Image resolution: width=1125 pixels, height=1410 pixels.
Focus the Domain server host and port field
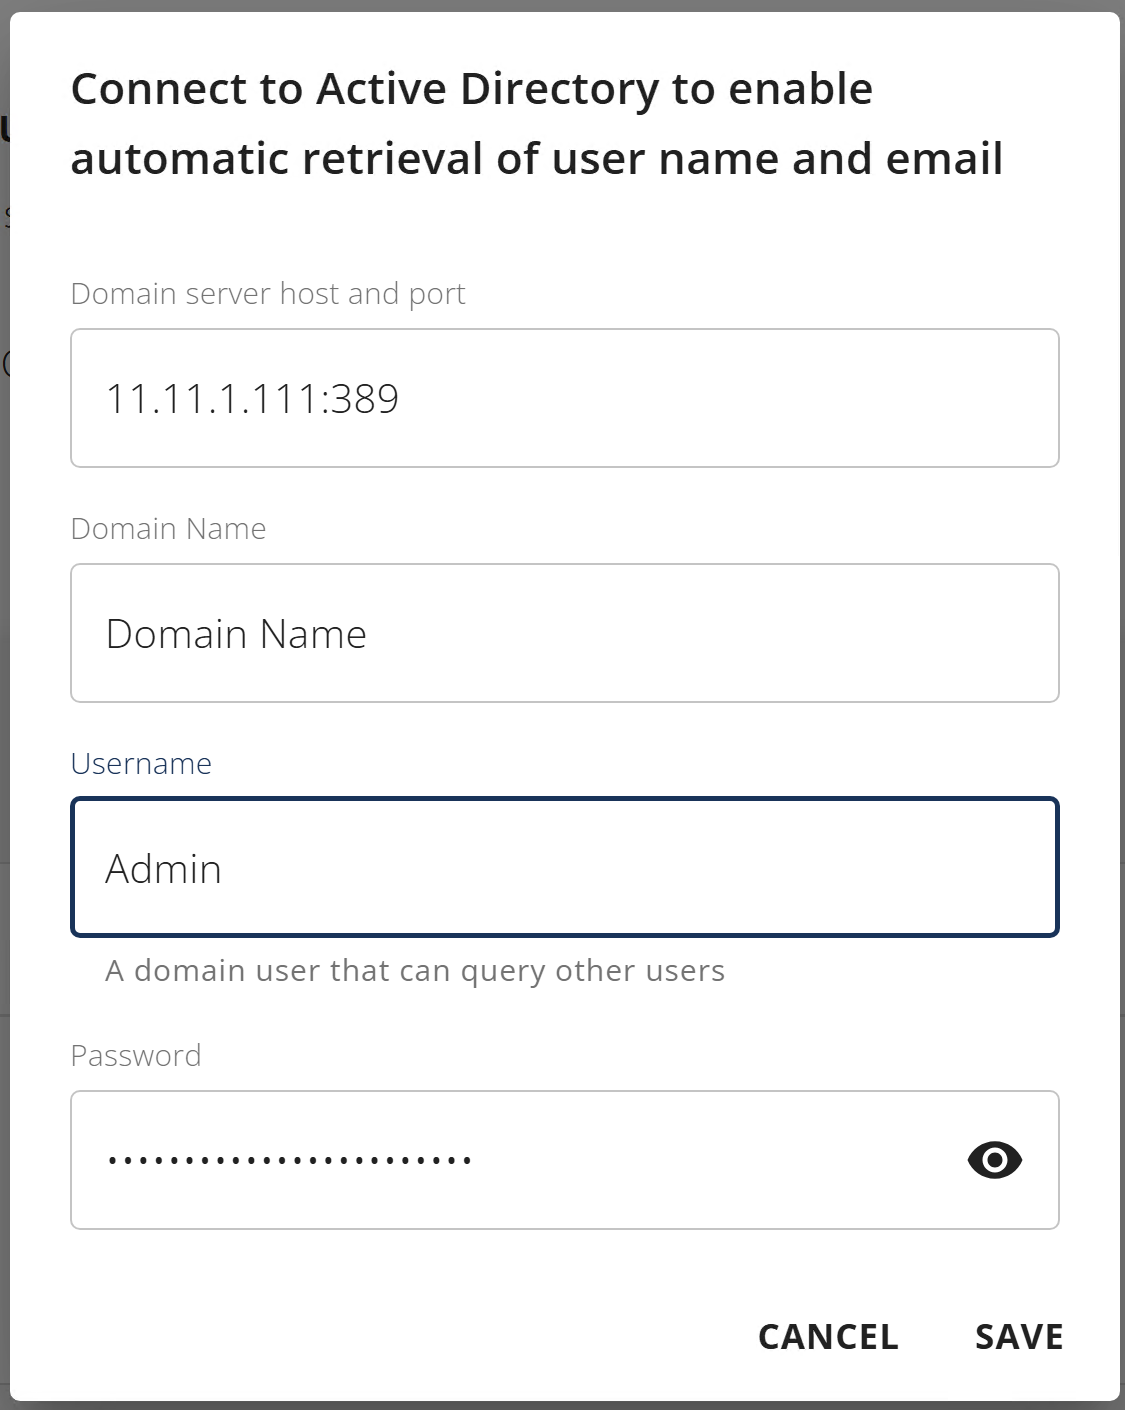565,398
